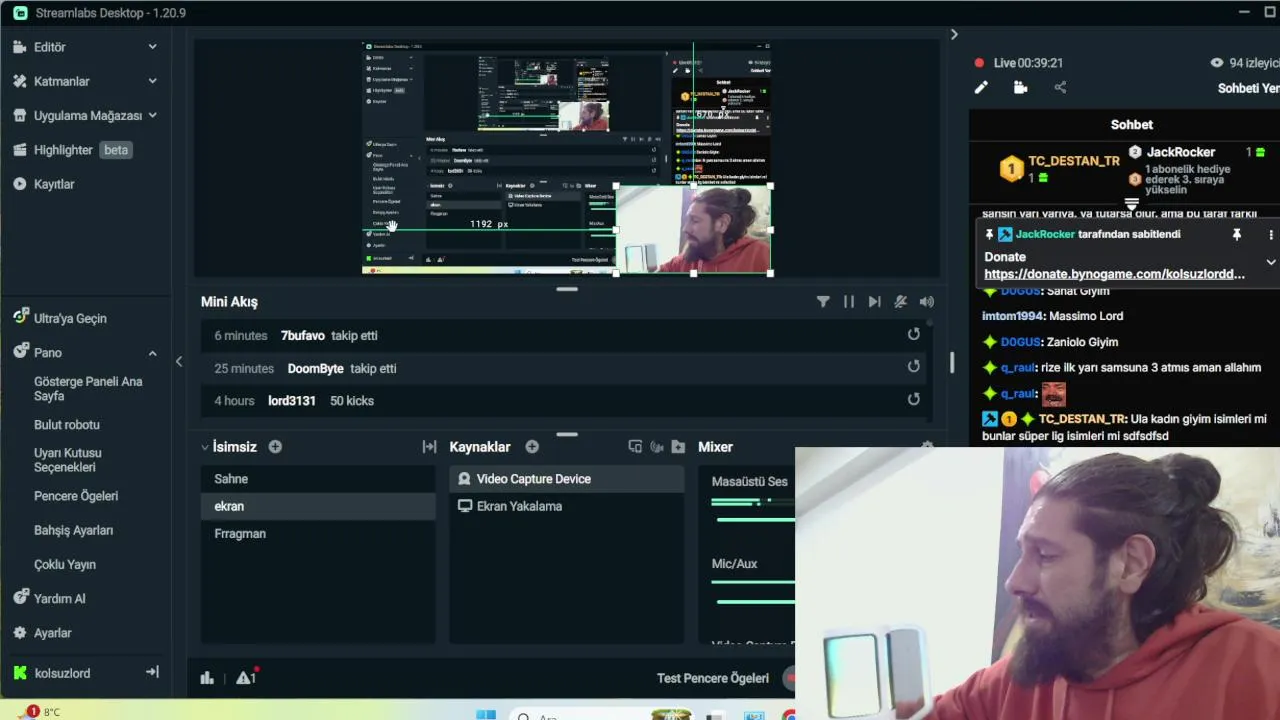Image resolution: width=1280 pixels, height=720 pixels.
Task: Open Kayıtlar recordings page
Action: [x=54, y=184]
